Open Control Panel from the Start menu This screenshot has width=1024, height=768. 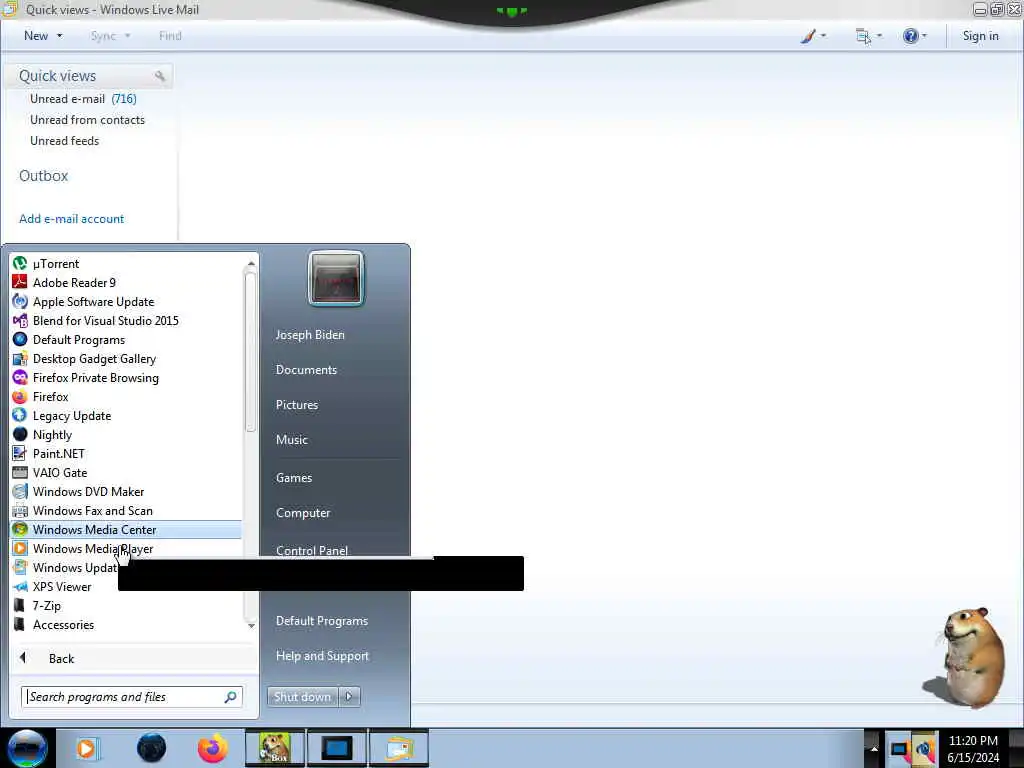pos(312,549)
